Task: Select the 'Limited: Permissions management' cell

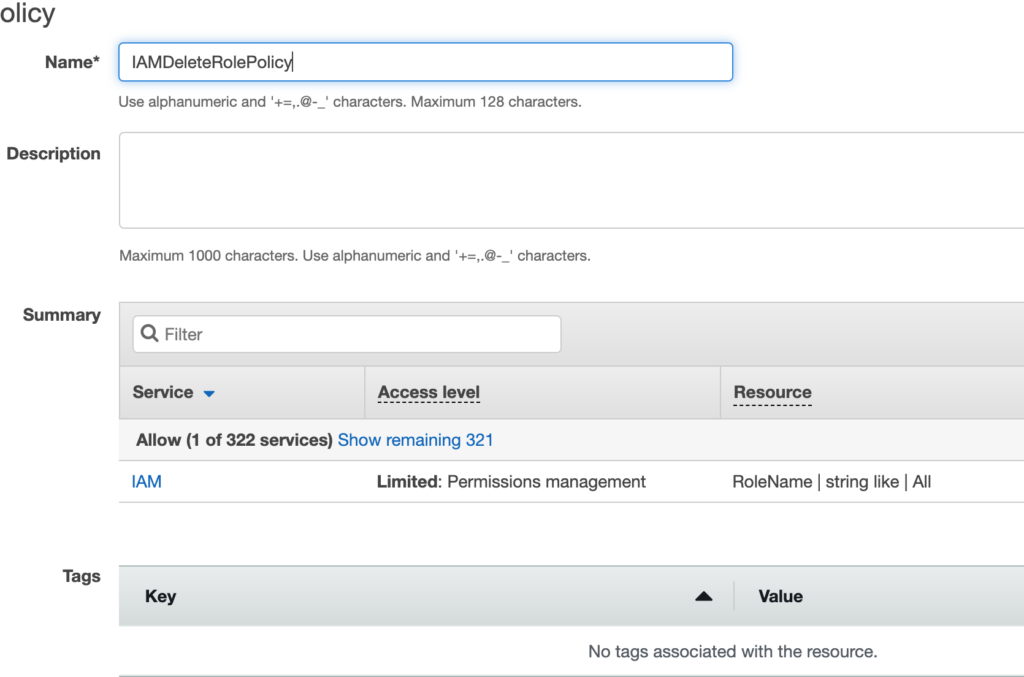Action: pos(511,482)
